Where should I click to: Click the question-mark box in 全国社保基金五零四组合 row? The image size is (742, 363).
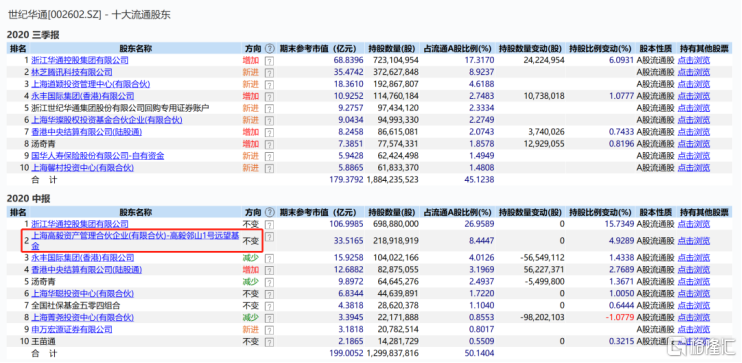pos(269,305)
